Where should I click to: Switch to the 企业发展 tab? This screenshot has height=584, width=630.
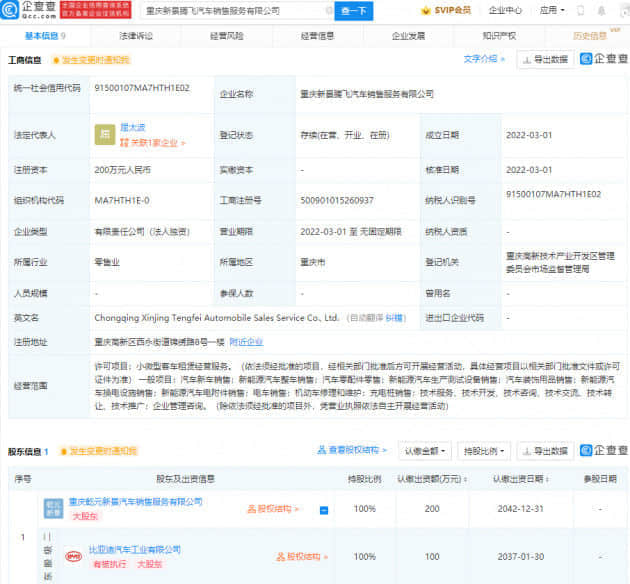tap(408, 36)
